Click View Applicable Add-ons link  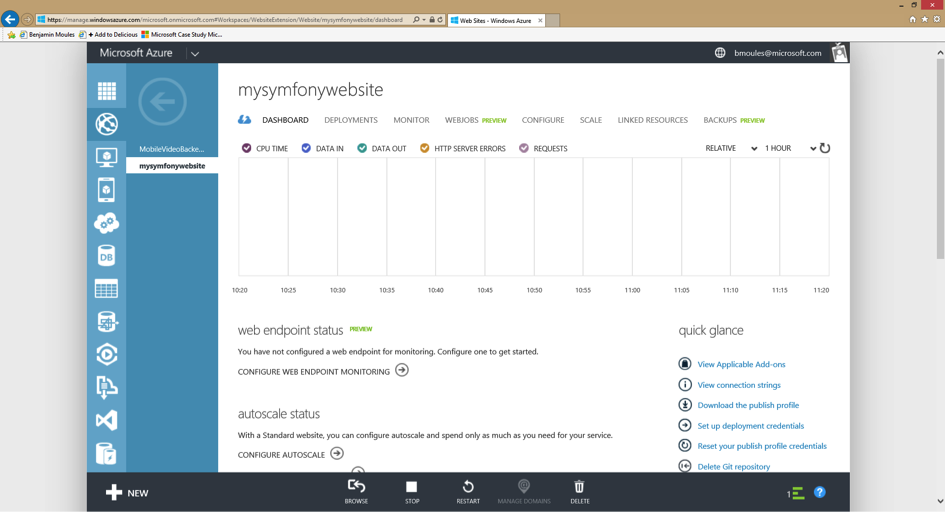point(741,364)
